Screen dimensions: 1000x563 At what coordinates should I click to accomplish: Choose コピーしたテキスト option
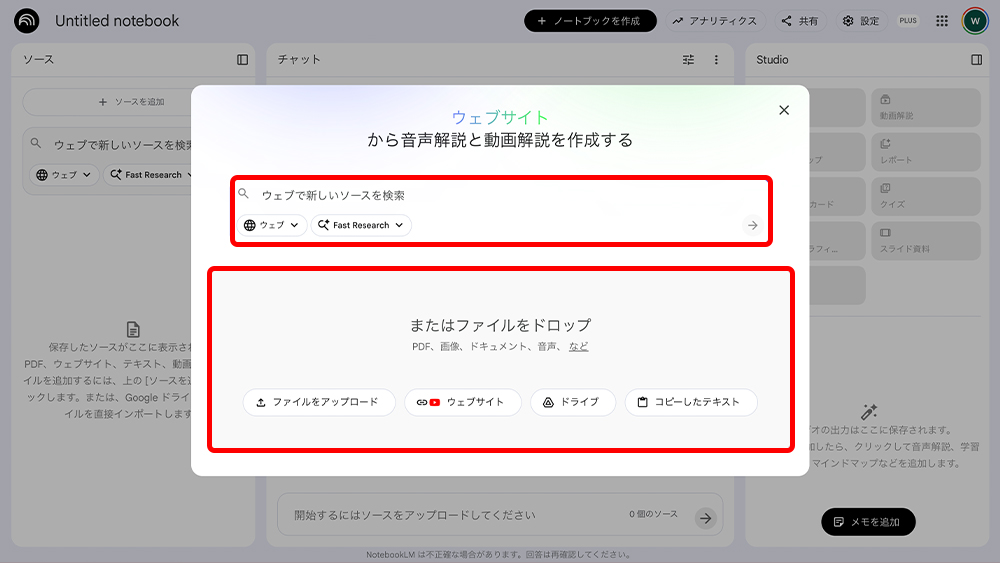(691, 402)
